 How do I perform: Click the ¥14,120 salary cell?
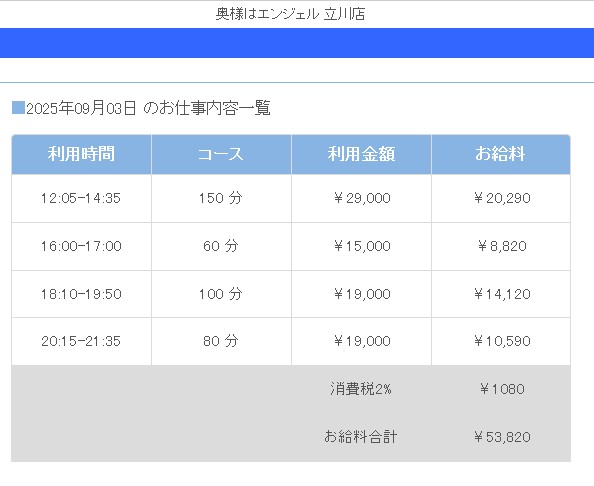click(501, 294)
